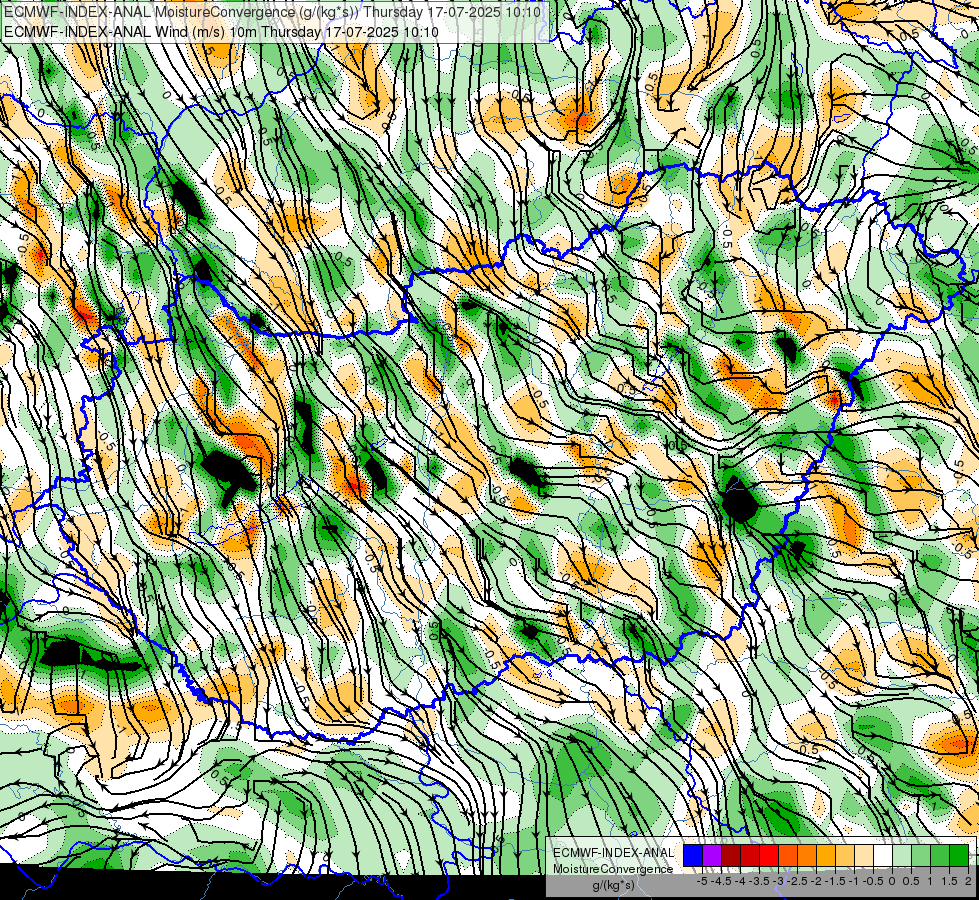This screenshot has height=900, width=979.
Task: Click the legend tick label 2
Action: (968, 881)
